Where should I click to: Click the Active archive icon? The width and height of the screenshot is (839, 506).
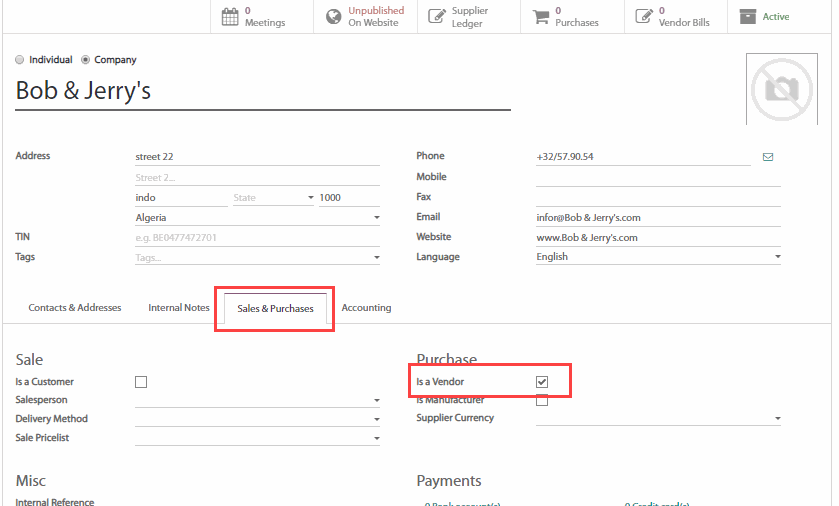click(748, 16)
